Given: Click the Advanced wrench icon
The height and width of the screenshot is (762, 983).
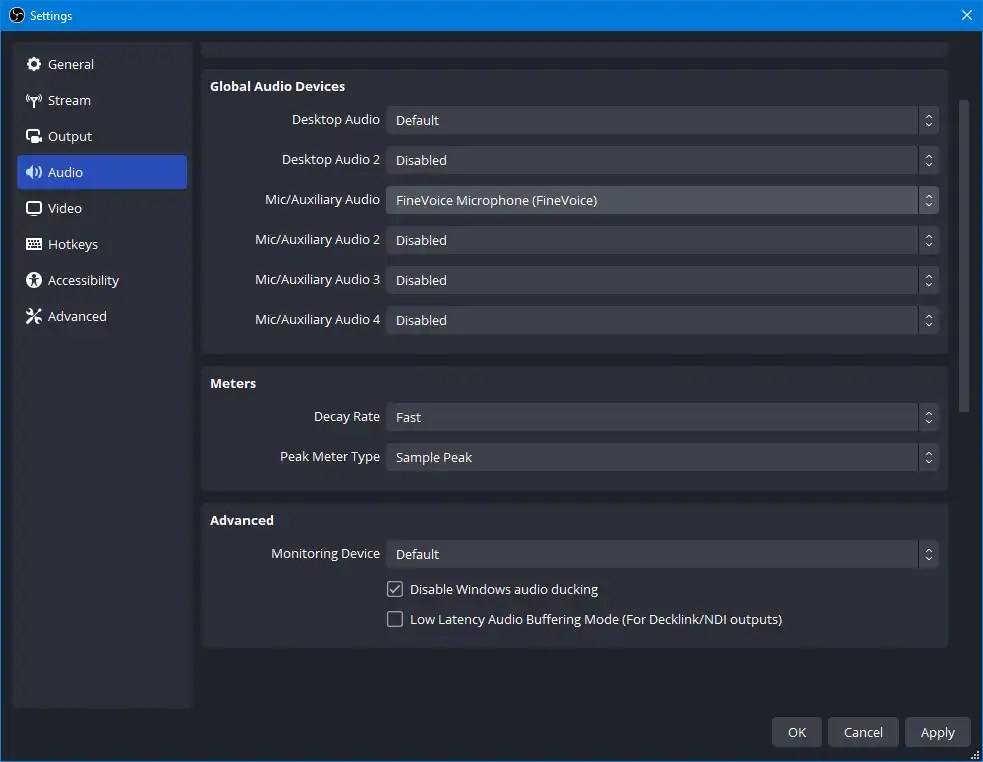Looking at the screenshot, I should [x=36, y=316].
